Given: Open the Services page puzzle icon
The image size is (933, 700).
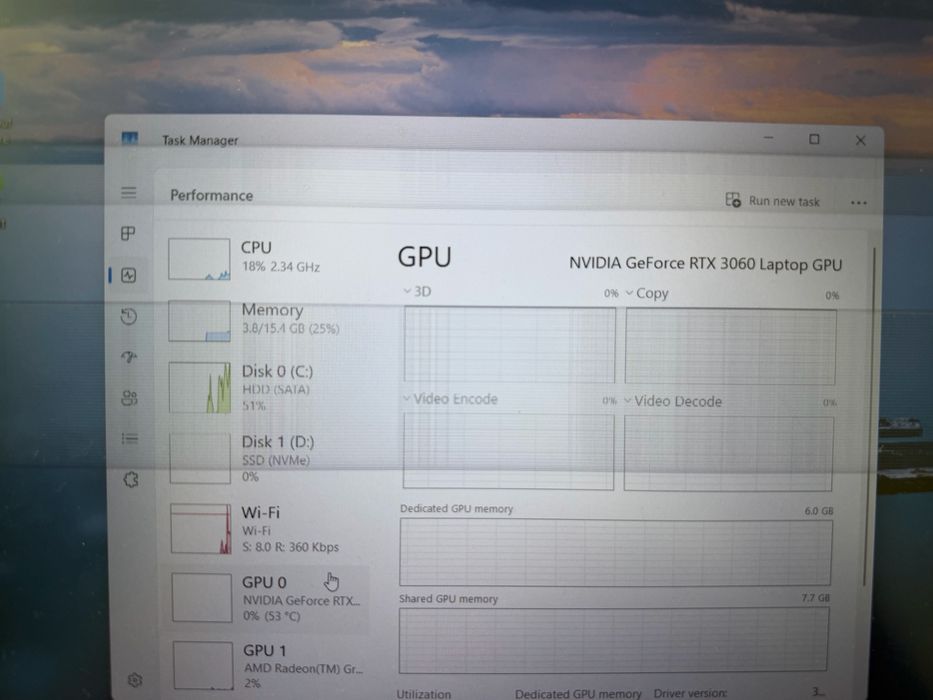Looking at the screenshot, I should pyautogui.click(x=131, y=479).
